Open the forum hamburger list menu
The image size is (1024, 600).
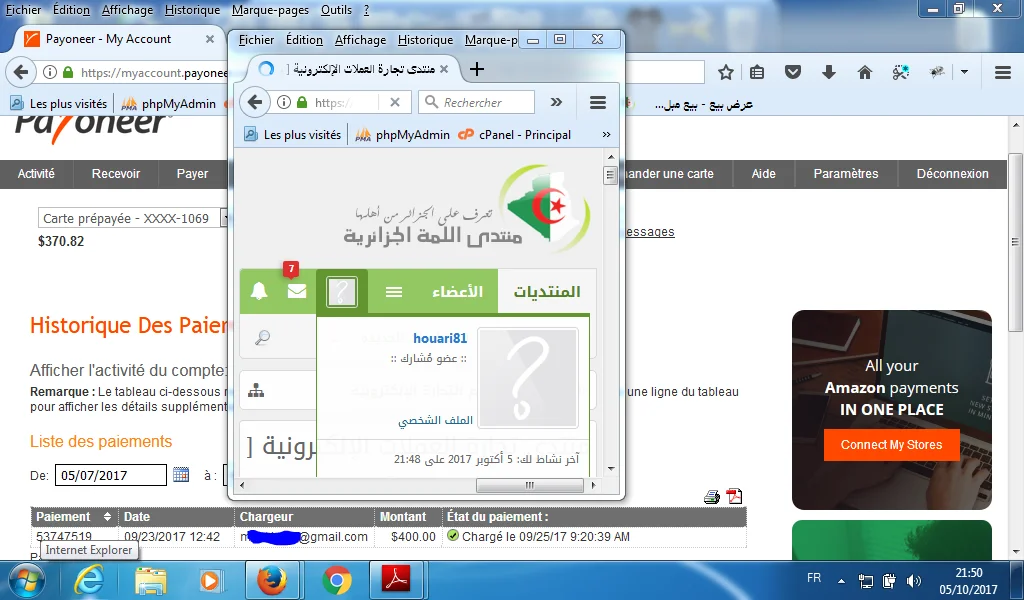(394, 292)
